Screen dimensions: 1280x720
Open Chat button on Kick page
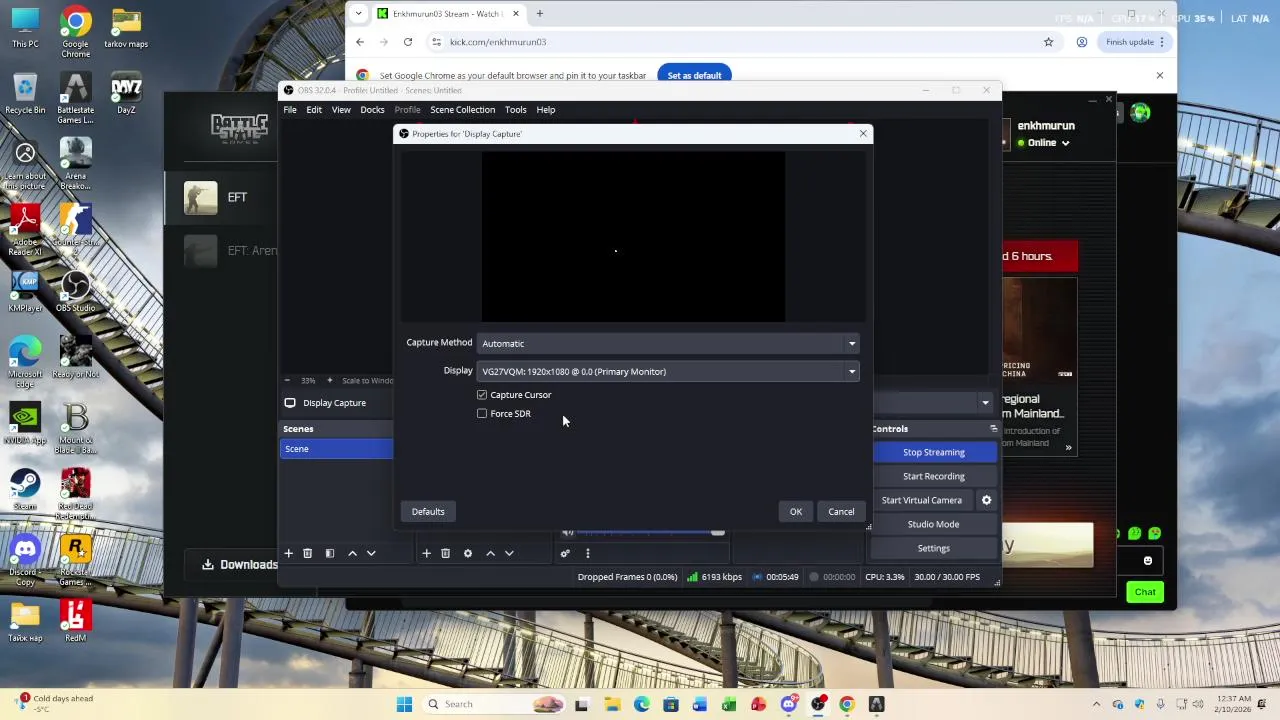click(1145, 592)
